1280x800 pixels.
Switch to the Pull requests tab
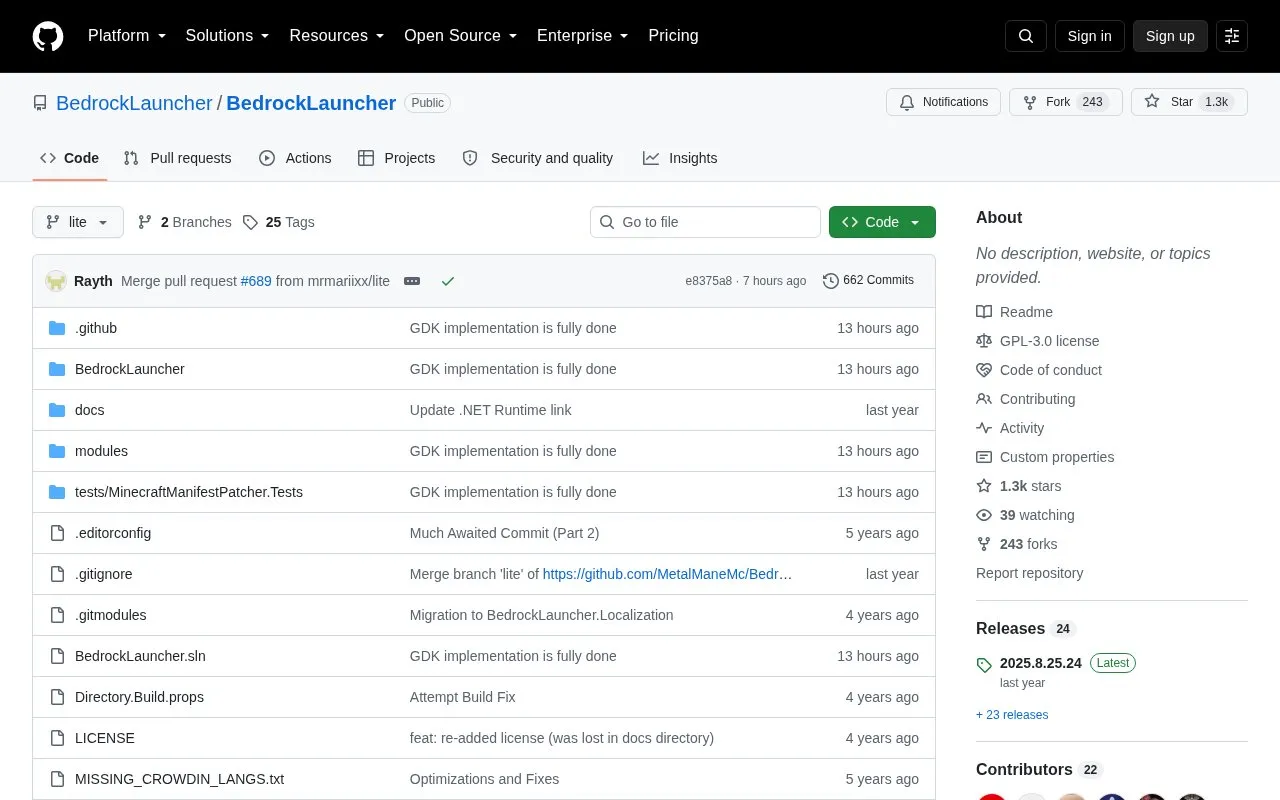178,158
